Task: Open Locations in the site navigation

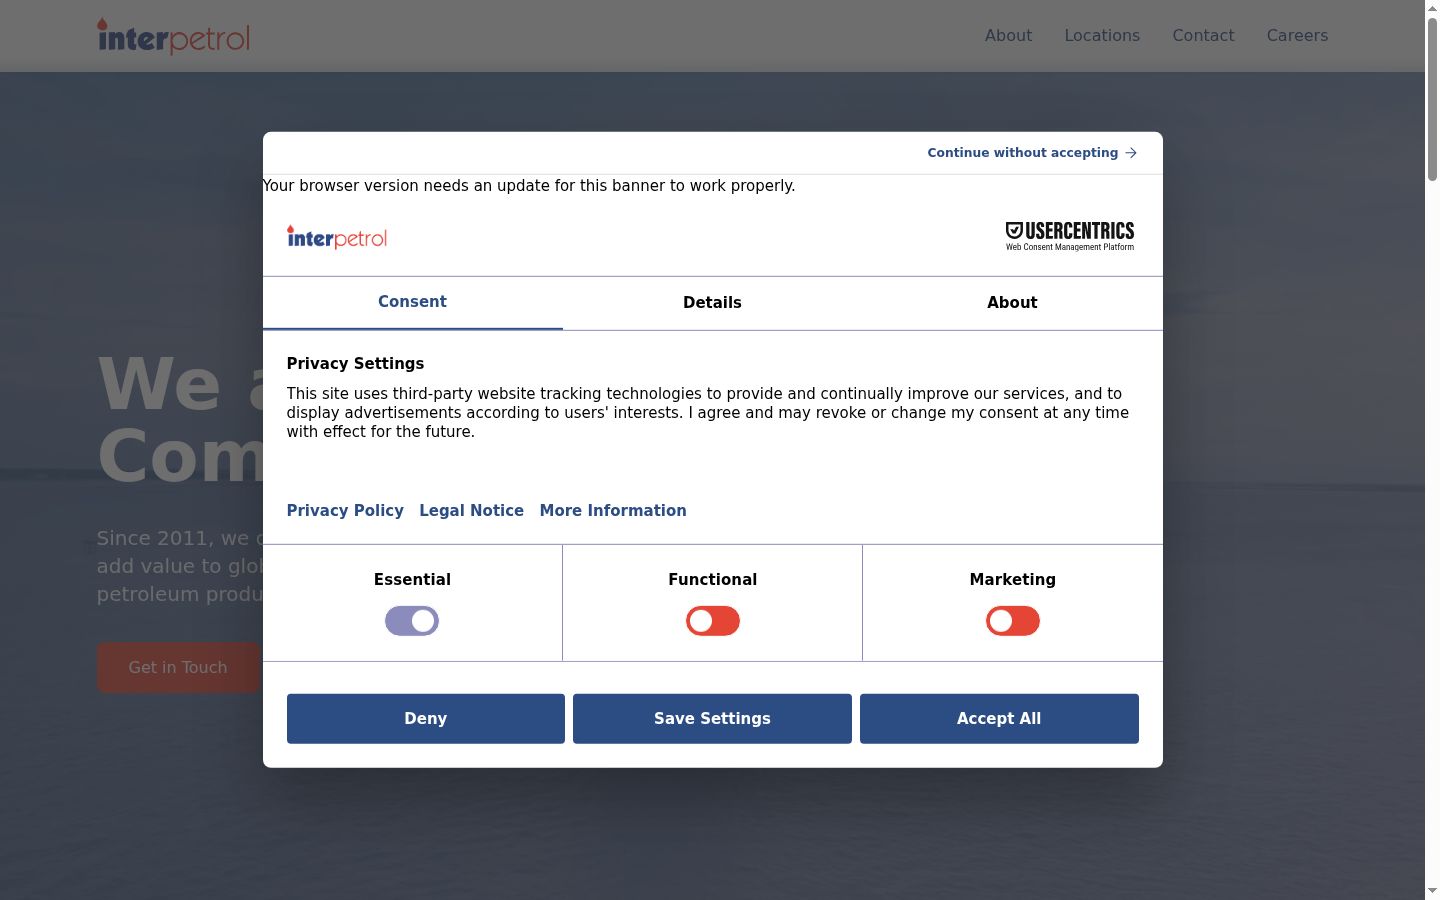Action: (1102, 36)
